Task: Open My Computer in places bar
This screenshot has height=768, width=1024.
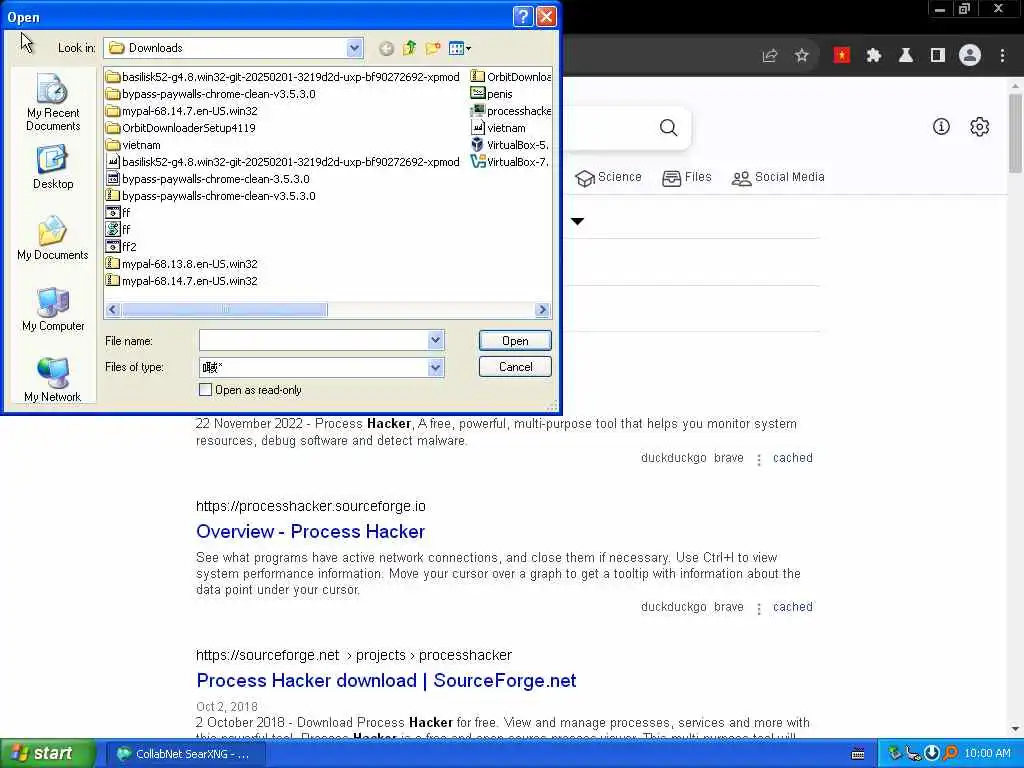Action: coord(53,310)
